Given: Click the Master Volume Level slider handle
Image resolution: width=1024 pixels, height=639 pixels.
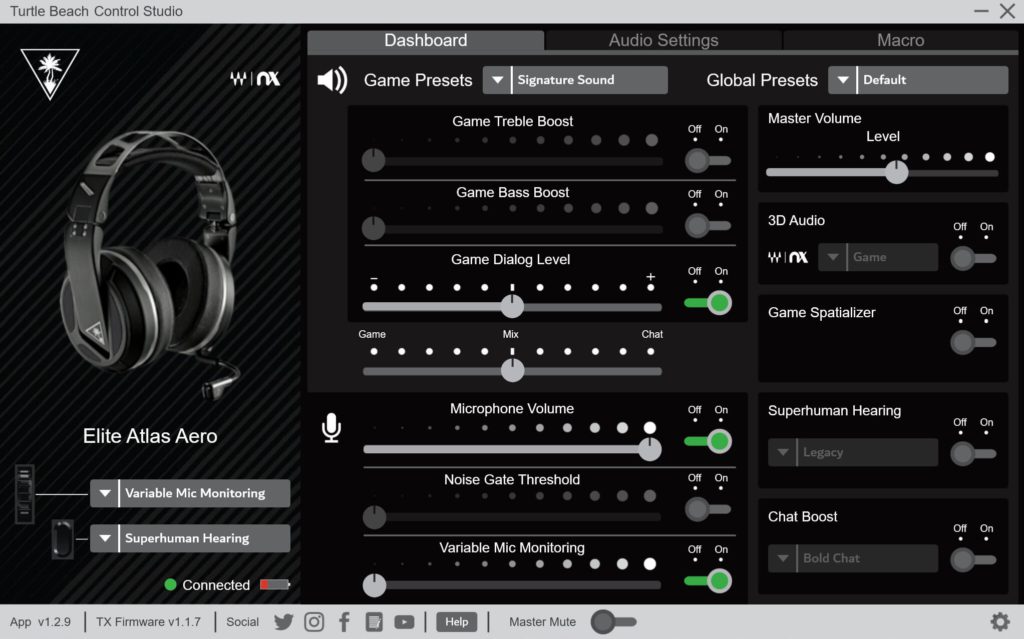Looking at the screenshot, I should [x=897, y=172].
